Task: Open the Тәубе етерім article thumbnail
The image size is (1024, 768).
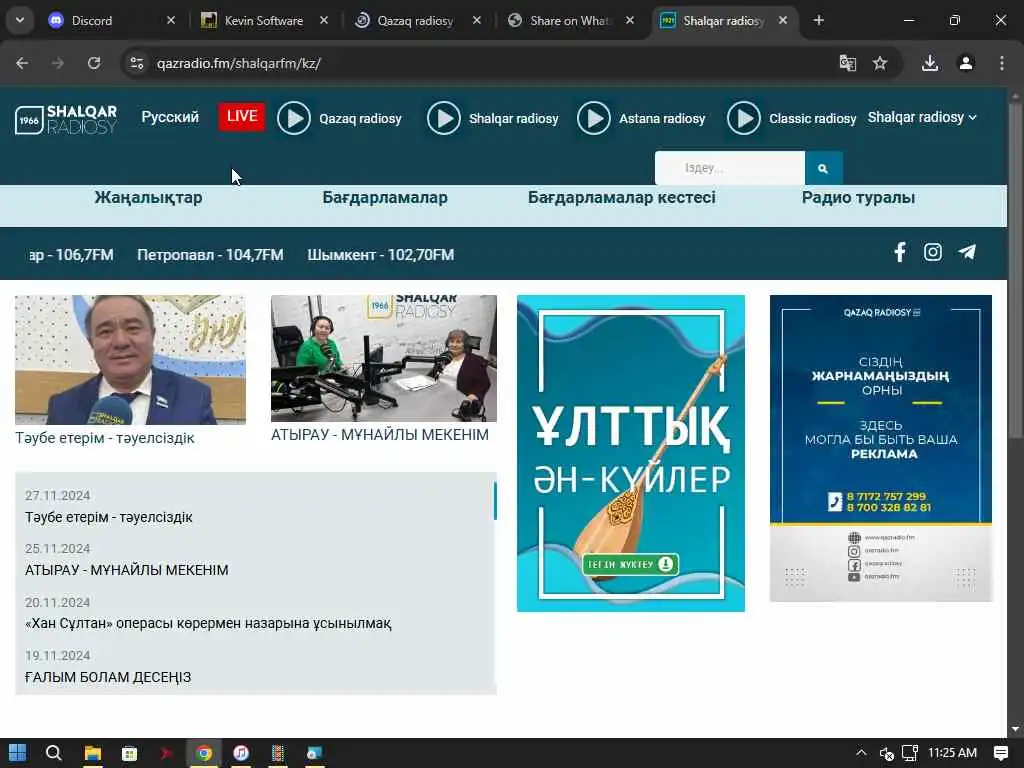Action: [131, 360]
